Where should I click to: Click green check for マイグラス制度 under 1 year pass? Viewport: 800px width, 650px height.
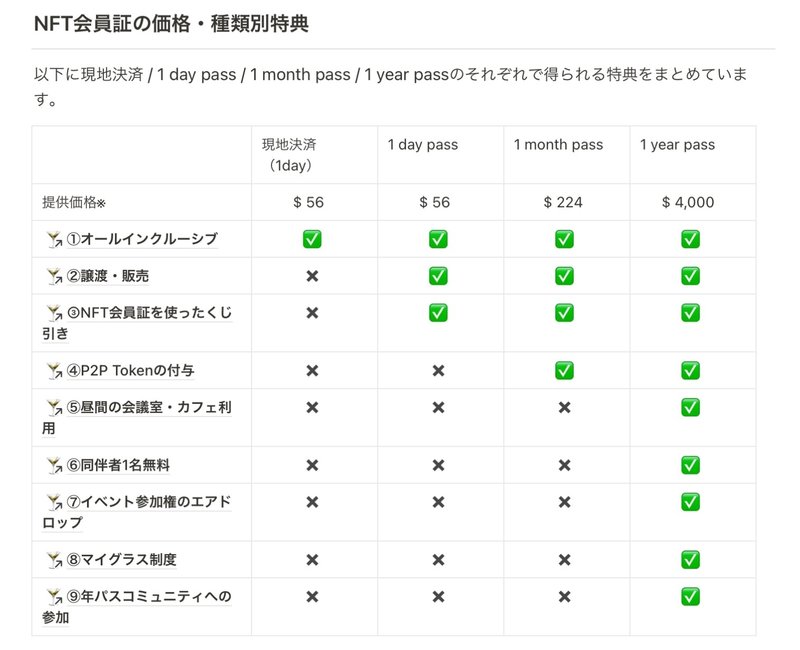tap(690, 560)
